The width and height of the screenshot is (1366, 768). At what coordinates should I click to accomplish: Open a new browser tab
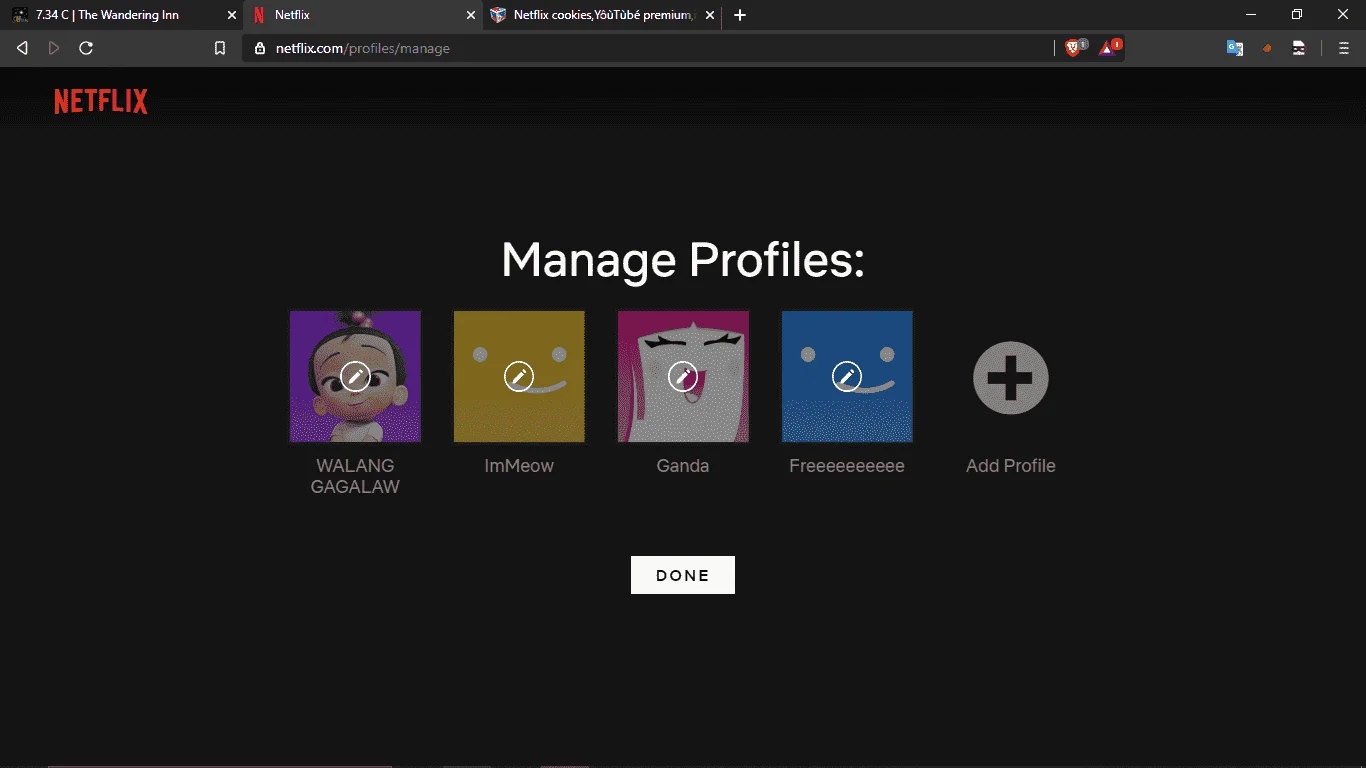(740, 15)
